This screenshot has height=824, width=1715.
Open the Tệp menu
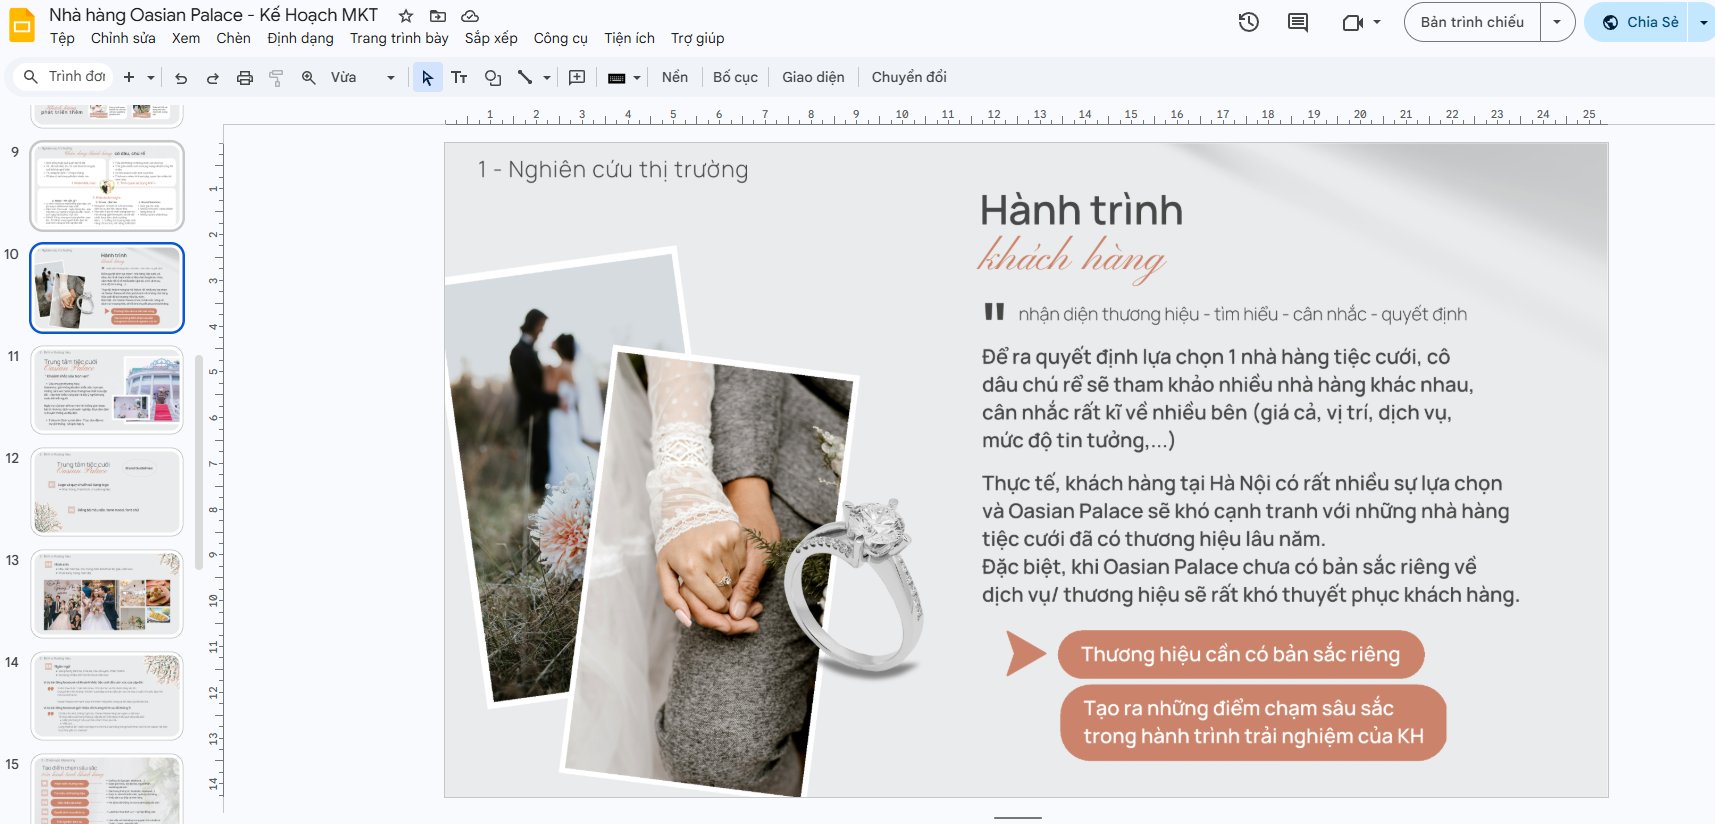[62, 38]
